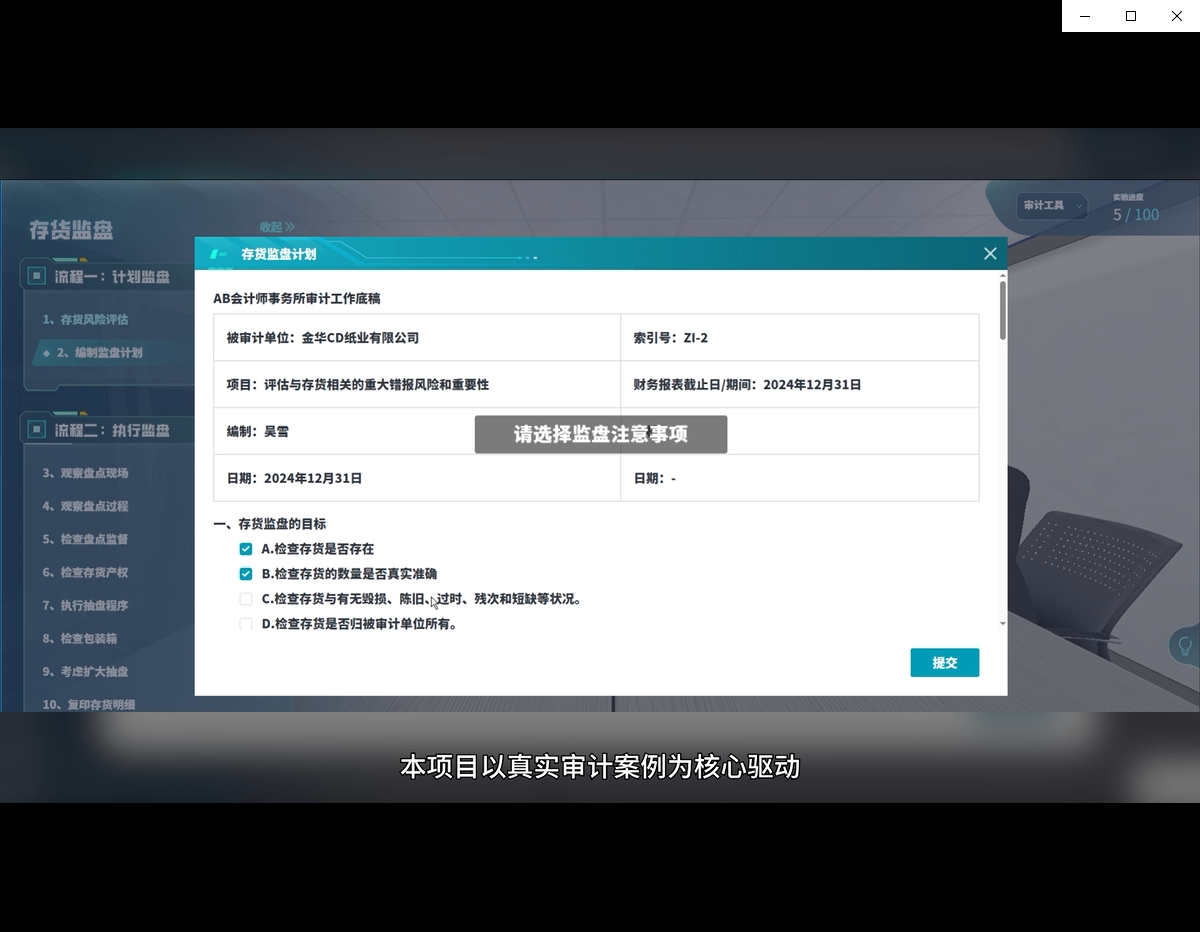Click the 财务报表截止日/期间 cell
Screen dimensions: 1200x932
pos(800,385)
